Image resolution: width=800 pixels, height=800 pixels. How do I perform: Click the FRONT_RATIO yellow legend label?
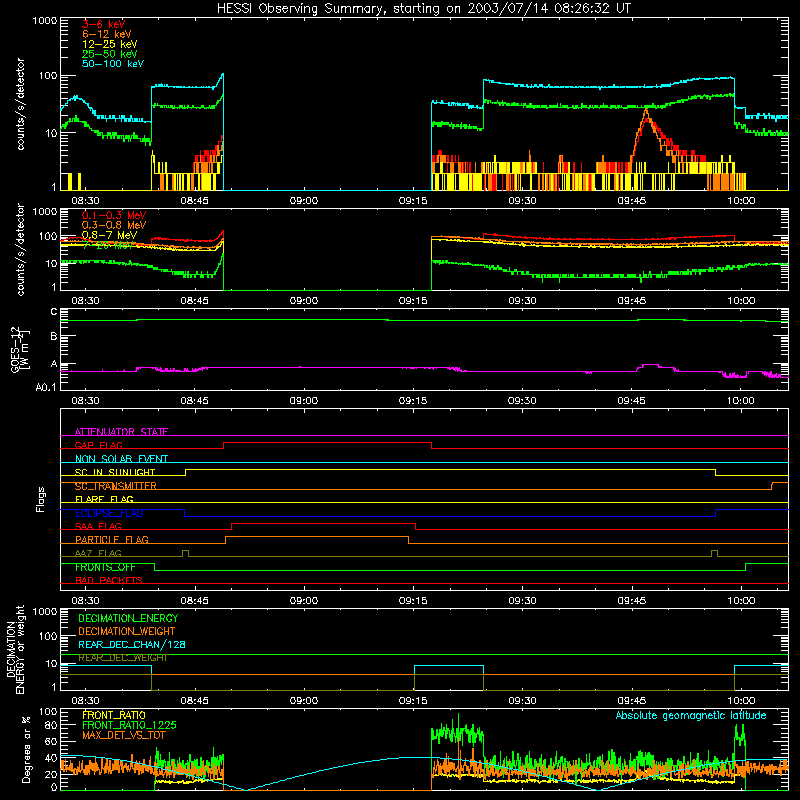(114, 715)
